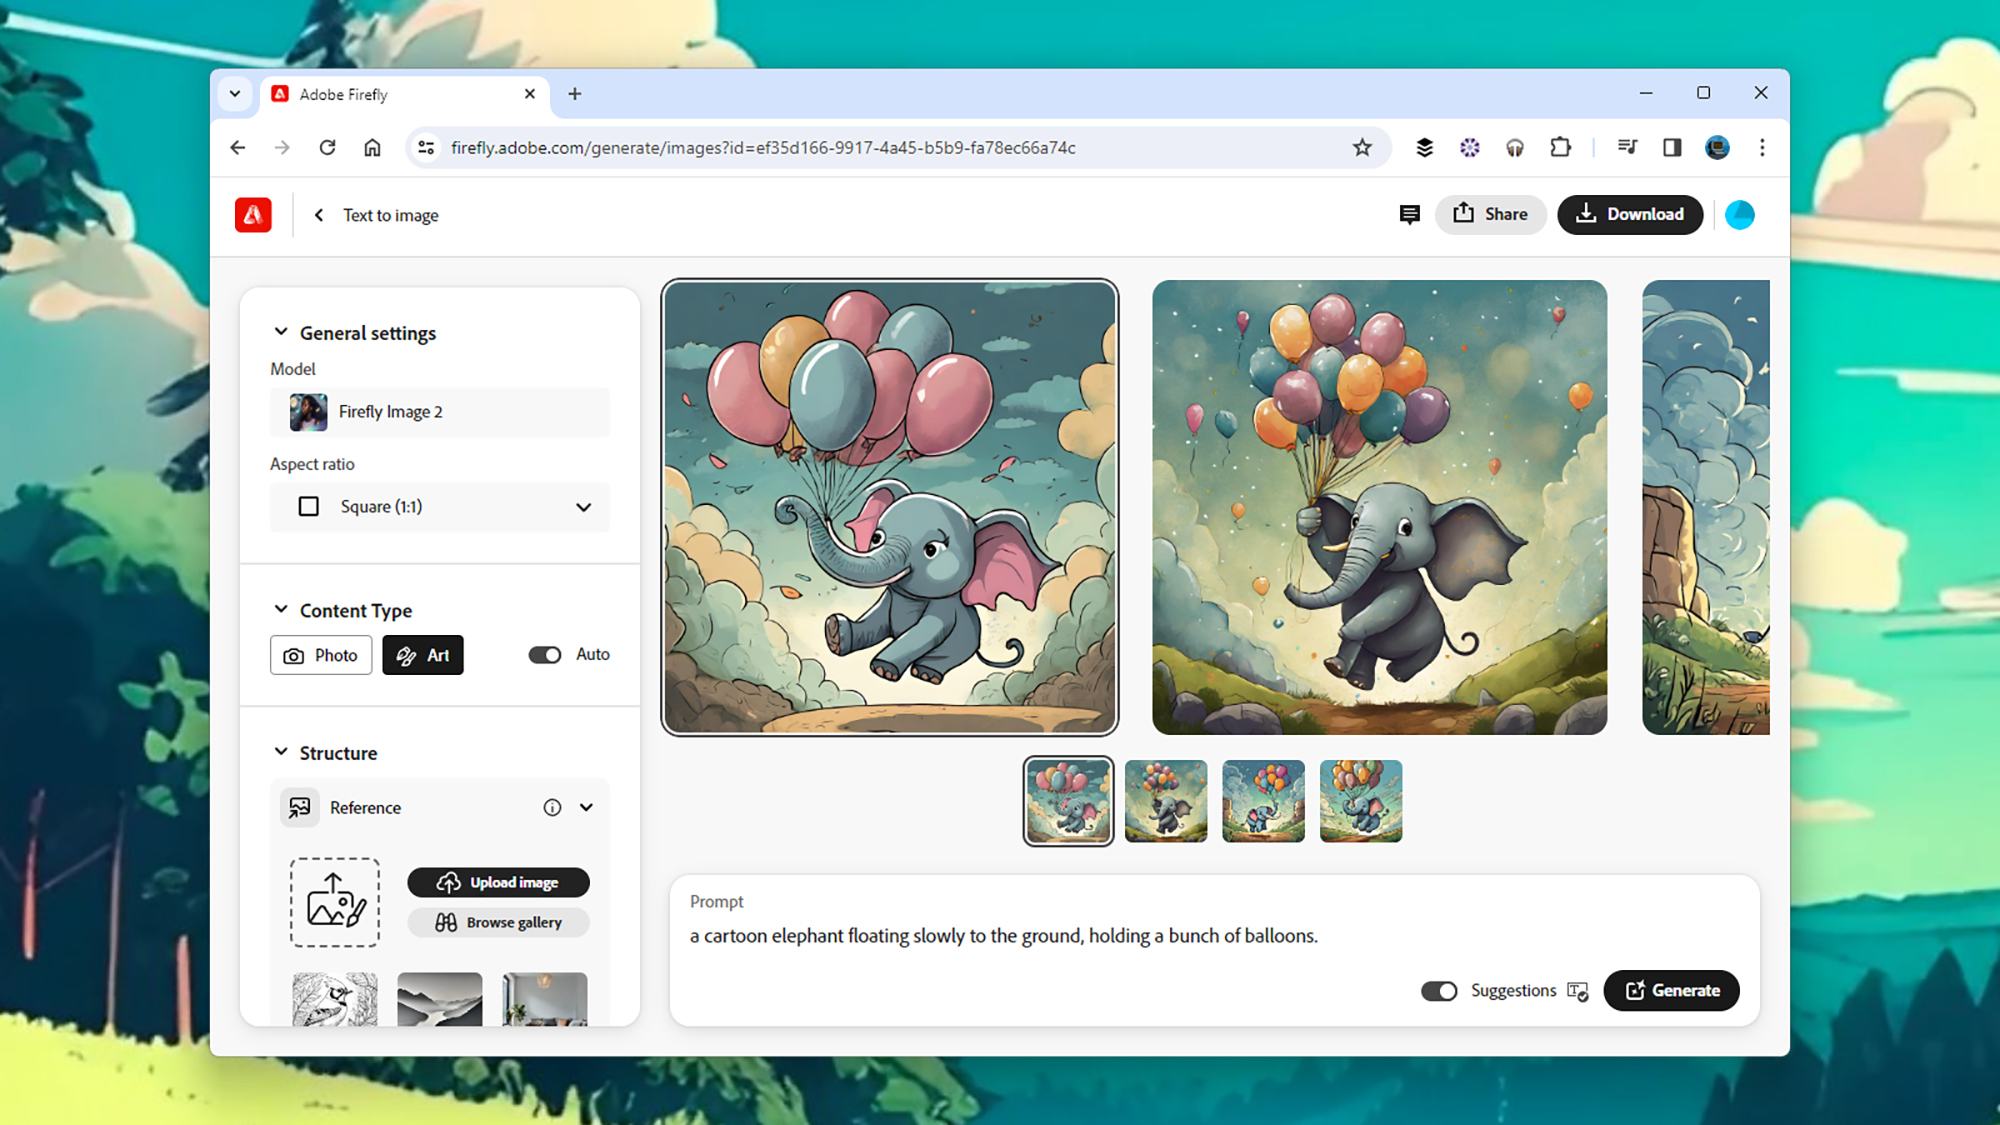
Task: Click the Reference structure icon
Action: click(x=299, y=807)
